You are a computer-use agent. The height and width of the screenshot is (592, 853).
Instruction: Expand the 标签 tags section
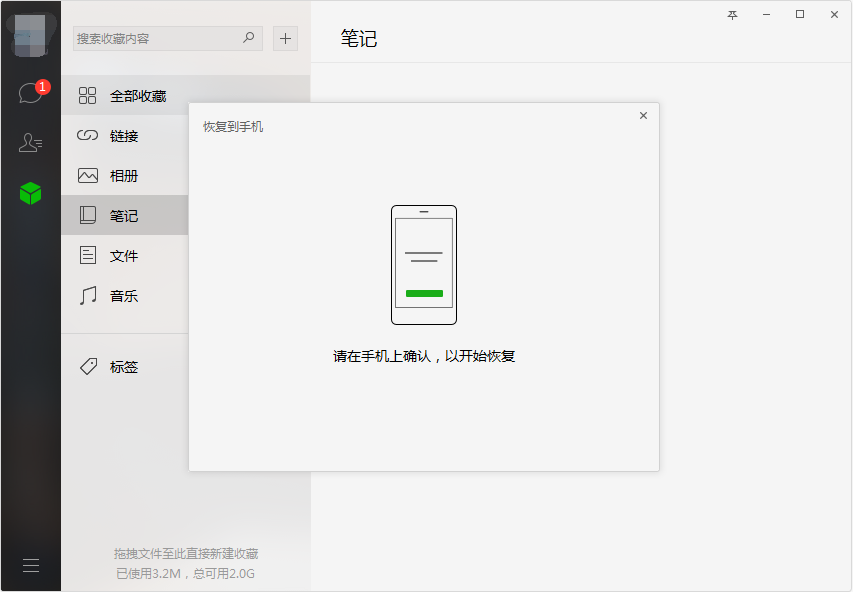125,367
